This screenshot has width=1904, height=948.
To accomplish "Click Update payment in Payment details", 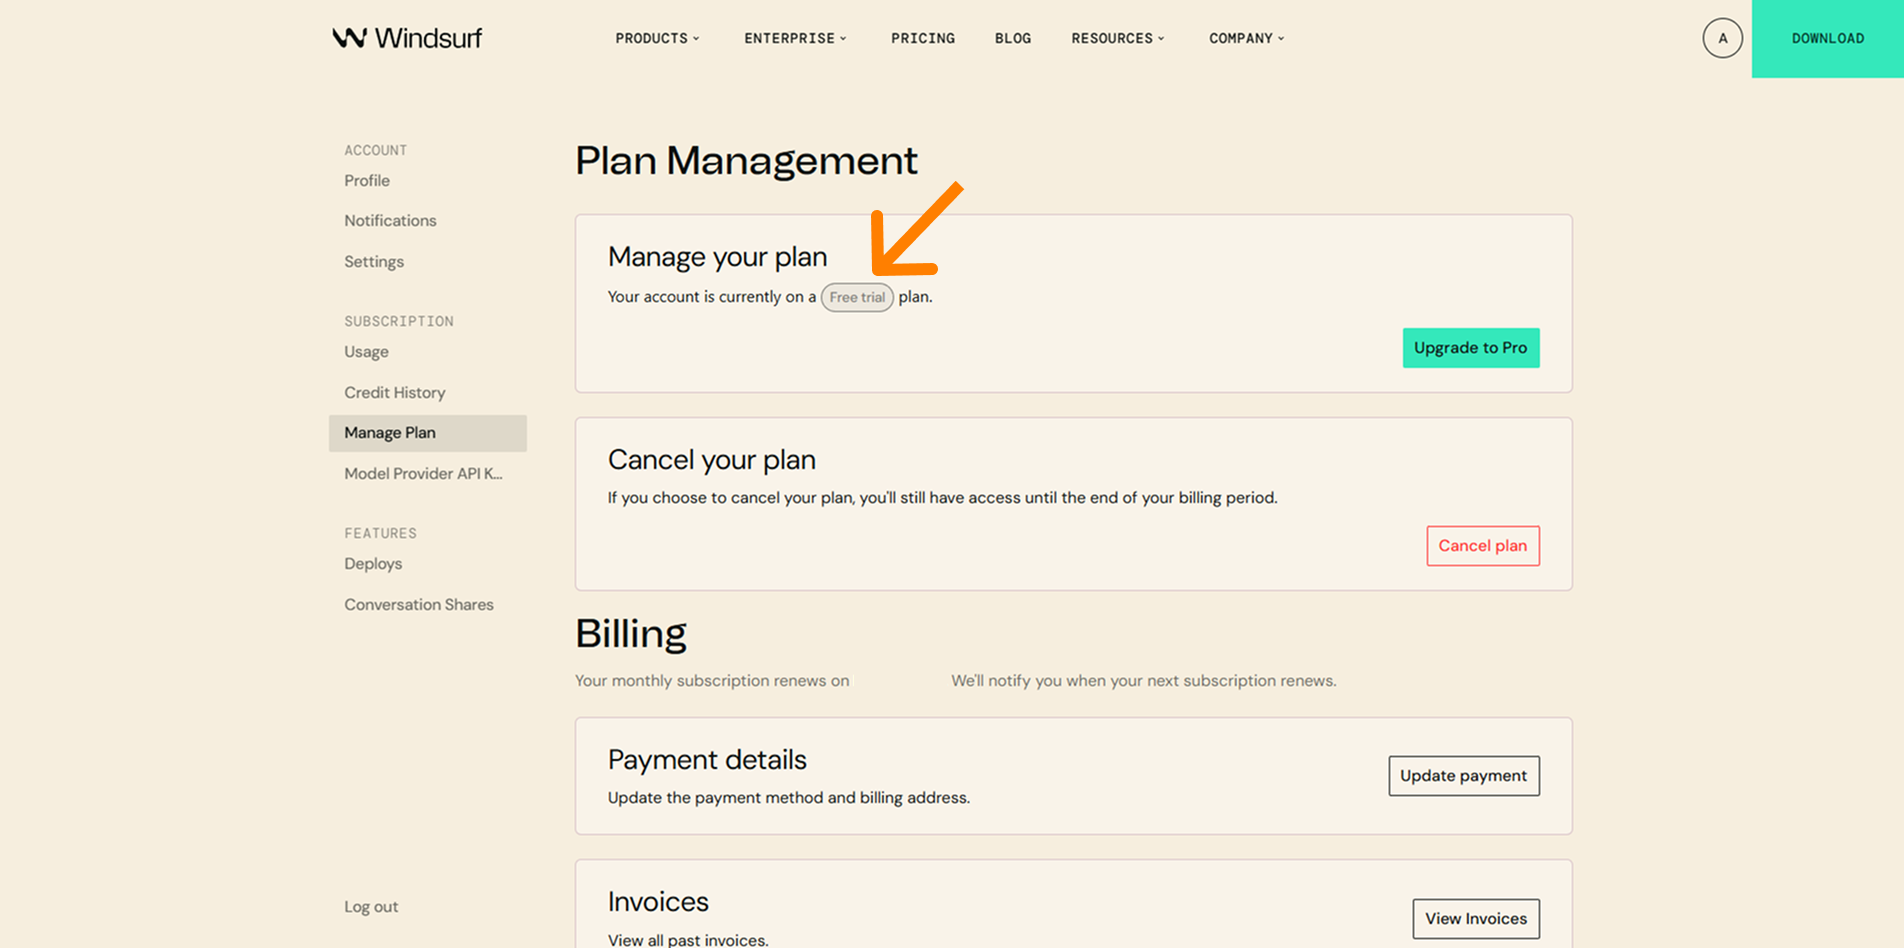I will pyautogui.click(x=1463, y=775).
